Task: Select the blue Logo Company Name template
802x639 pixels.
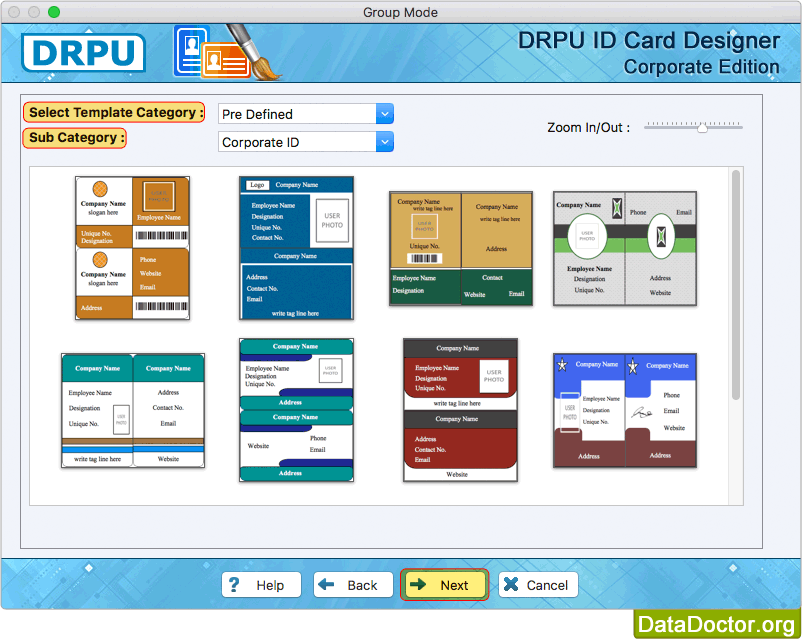Action: (x=296, y=248)
